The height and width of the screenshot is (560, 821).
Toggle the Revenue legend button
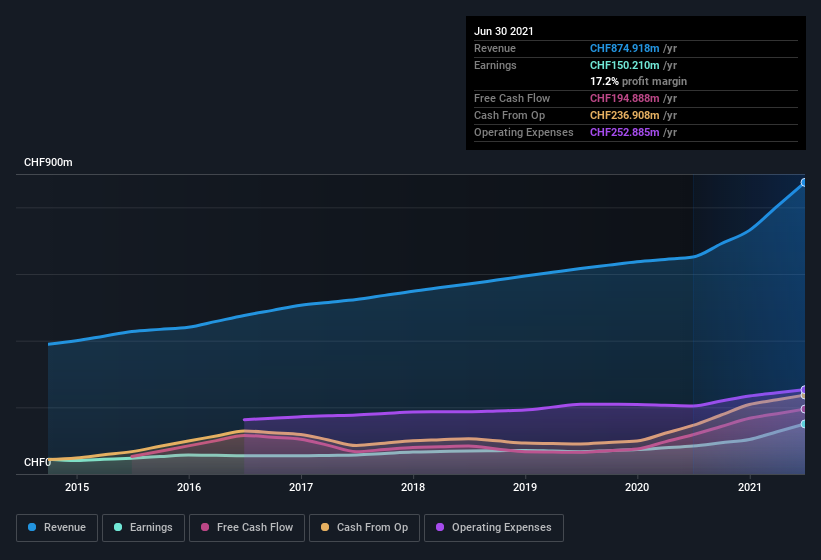coord(57,528)
